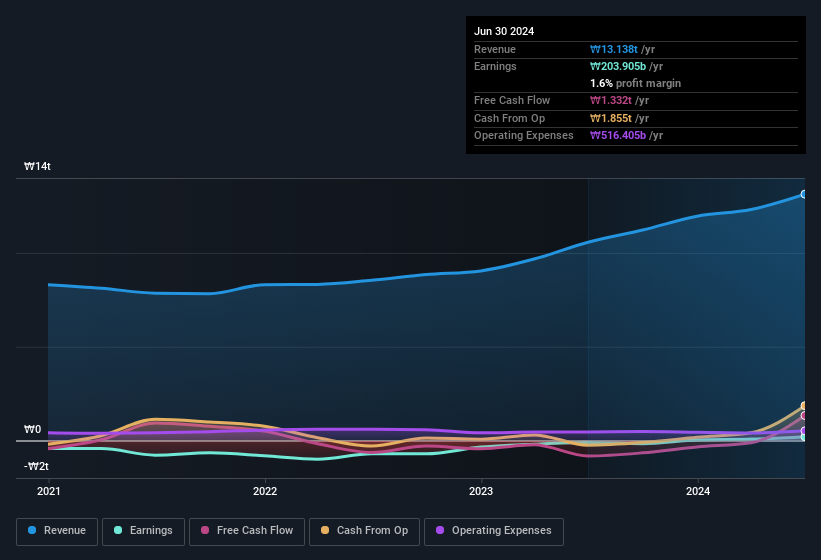The image size is (821, 560).
Task: Click the Earnings row label in the tooltip
Action: (495, 66)
